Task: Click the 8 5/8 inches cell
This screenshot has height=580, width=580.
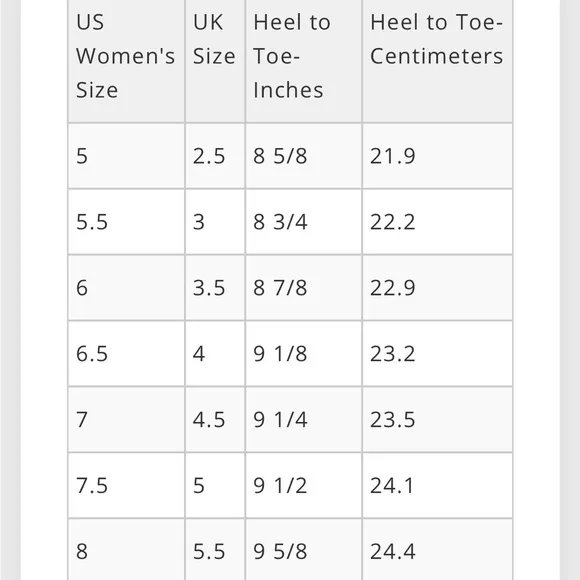Action: pyautogui.click(x=303, y=156)
